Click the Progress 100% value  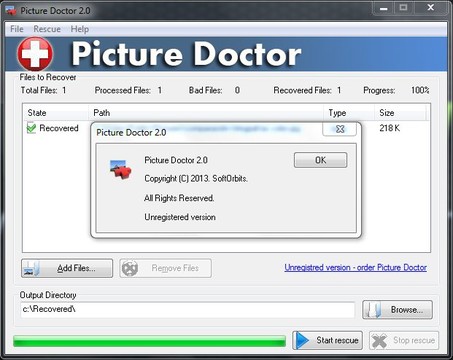click(x=420, y=90)
